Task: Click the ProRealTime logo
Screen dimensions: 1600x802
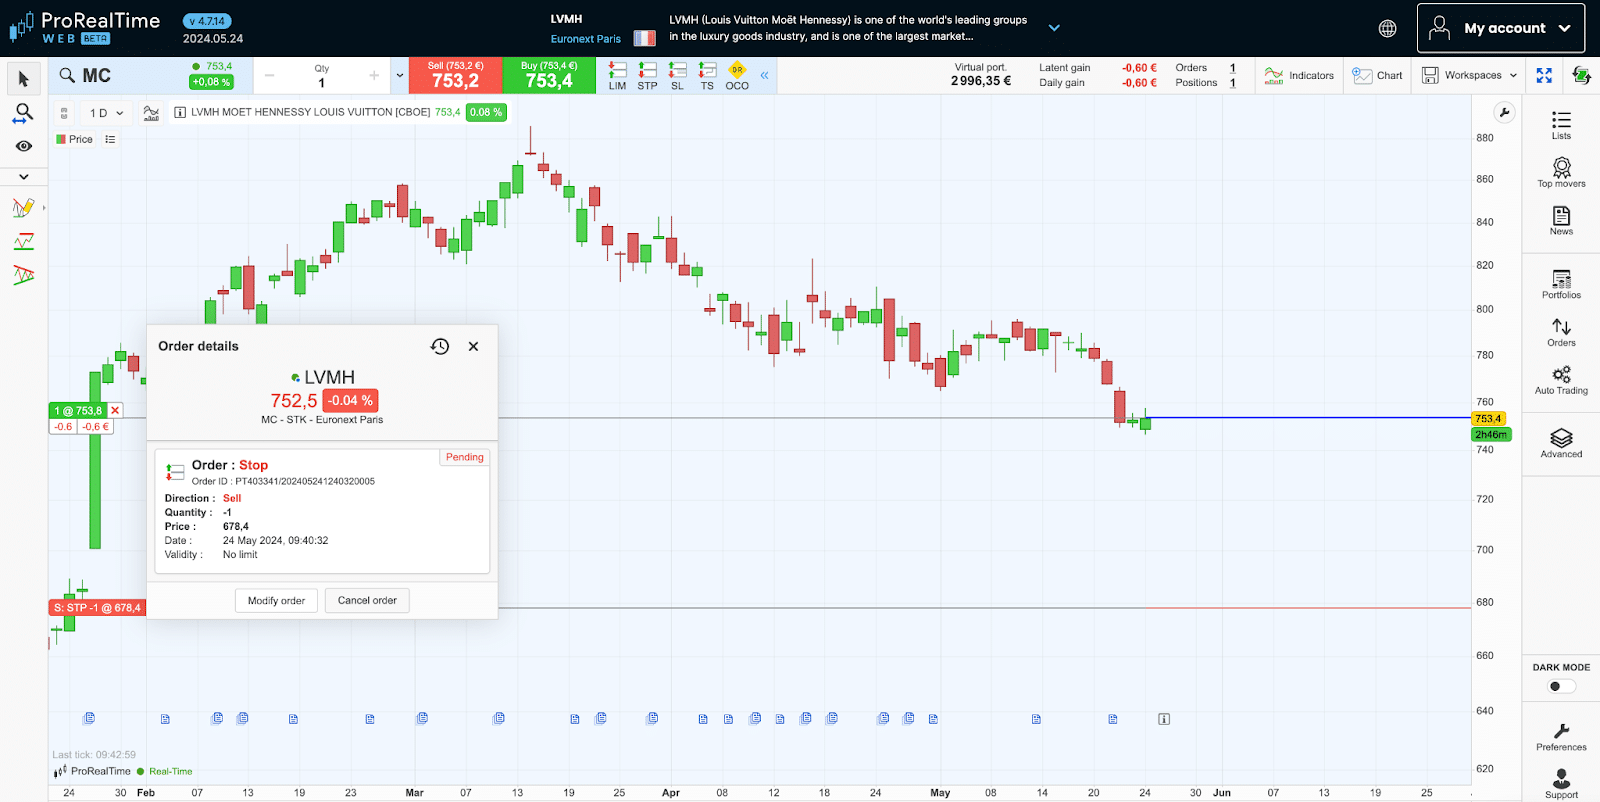Action: pos(85,28)
